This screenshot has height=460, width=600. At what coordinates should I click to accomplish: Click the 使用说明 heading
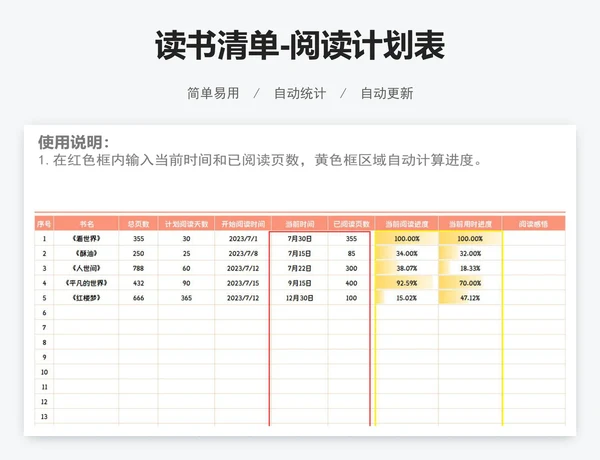(x=73, y=142)
